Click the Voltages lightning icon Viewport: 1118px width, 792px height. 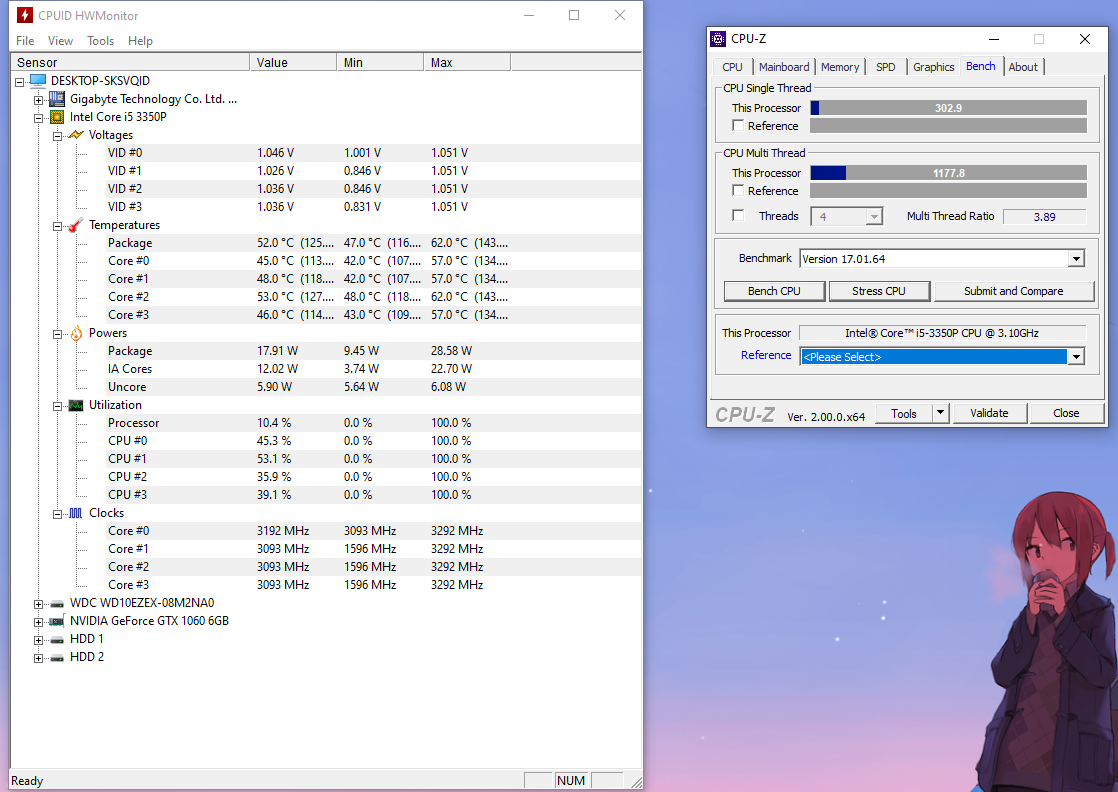(x=76, y=135)
